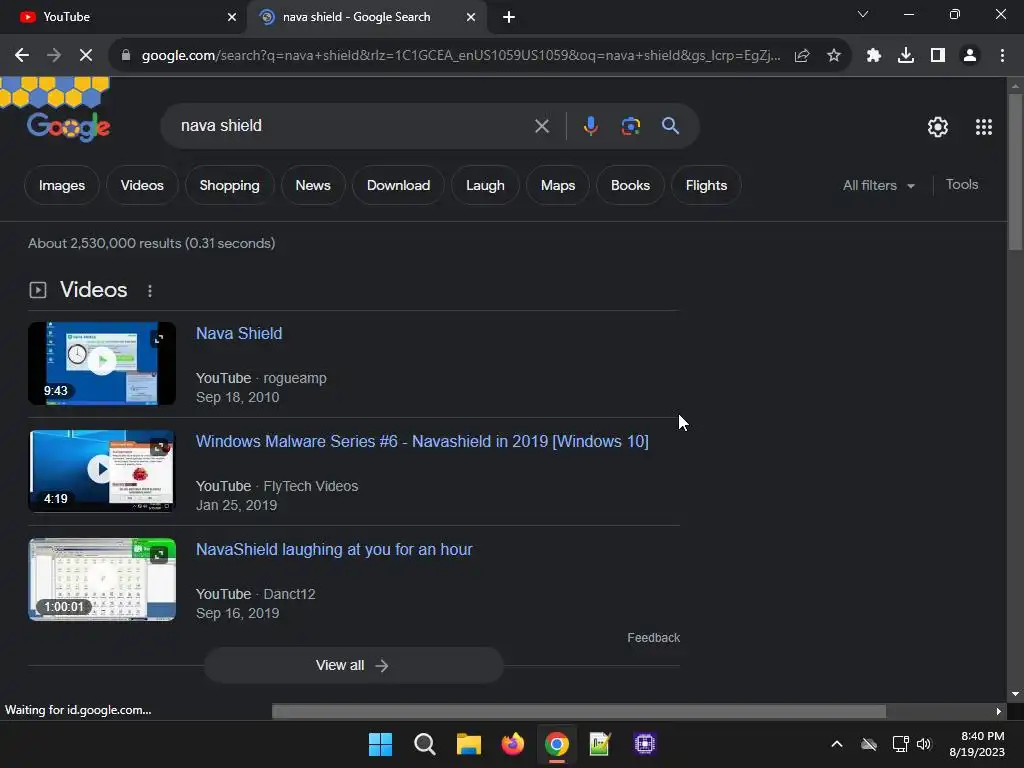The image size is (1024, 768).
Task: Search by image with Google Lens
Action: coord(631,126)
